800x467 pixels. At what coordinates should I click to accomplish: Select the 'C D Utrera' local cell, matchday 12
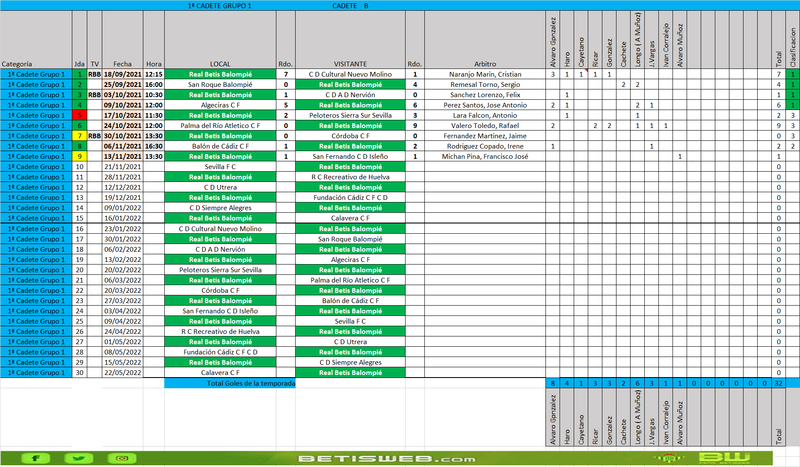(220, 187)
